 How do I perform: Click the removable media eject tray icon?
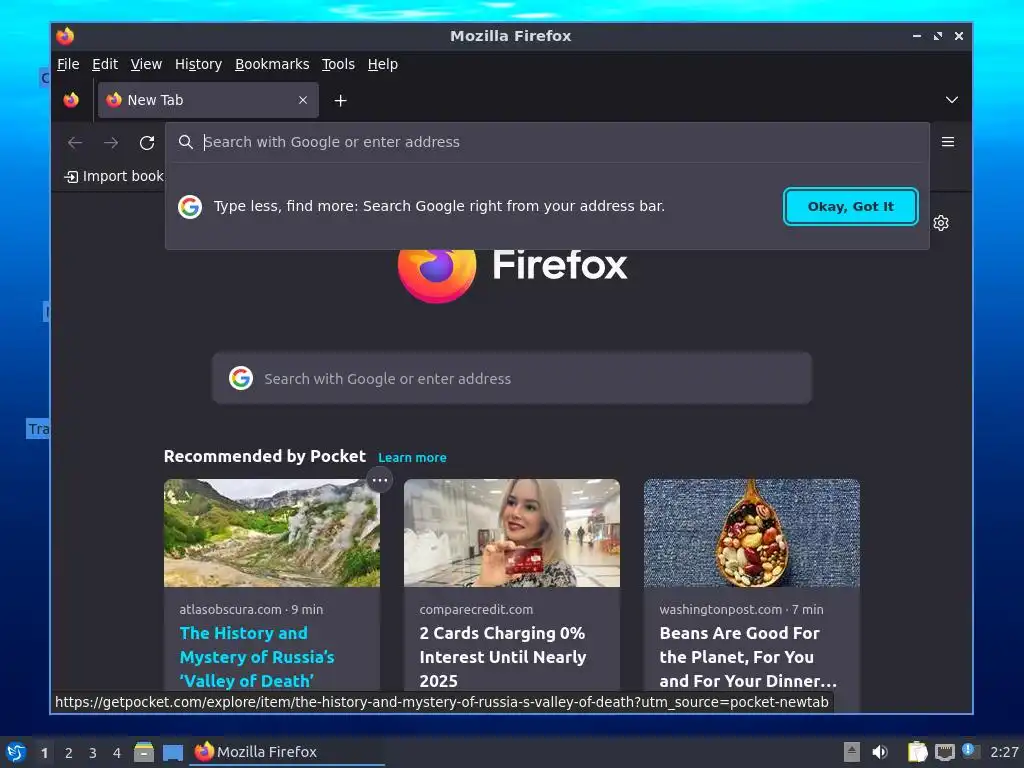pyautogui.click(x=851, y=752)
